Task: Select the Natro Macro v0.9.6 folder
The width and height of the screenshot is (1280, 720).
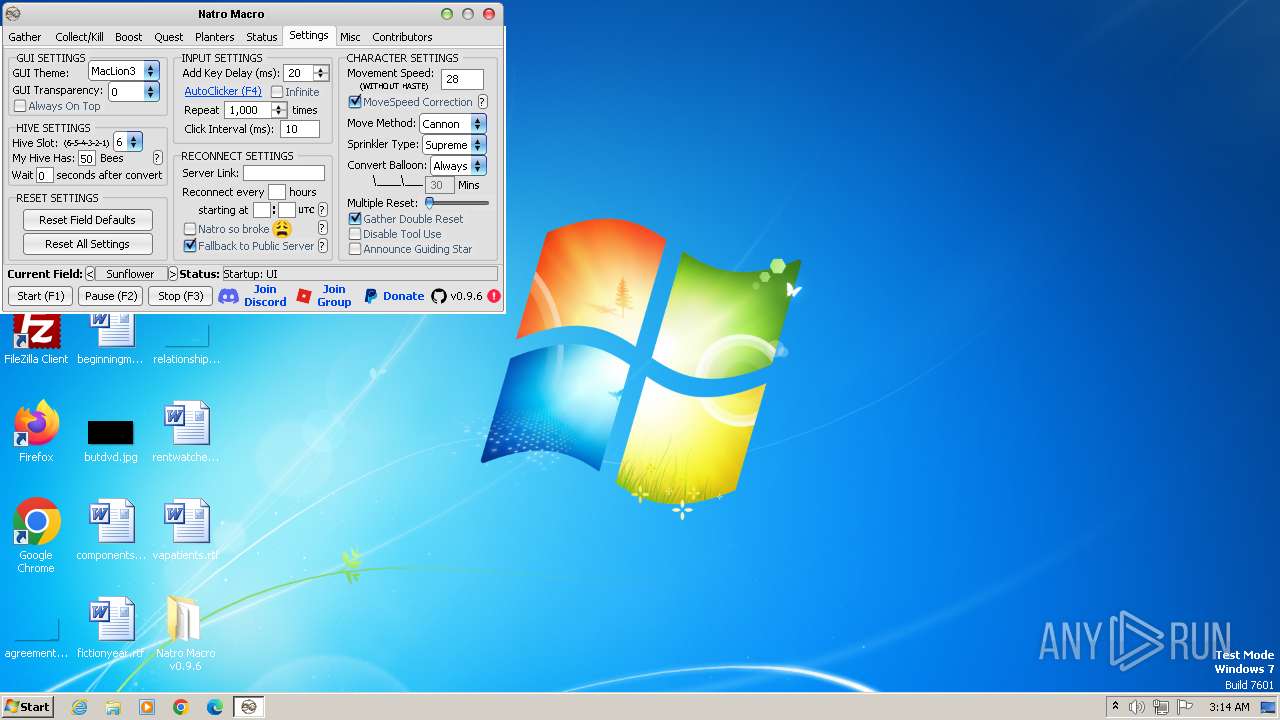Action: [x=185, y=633]
